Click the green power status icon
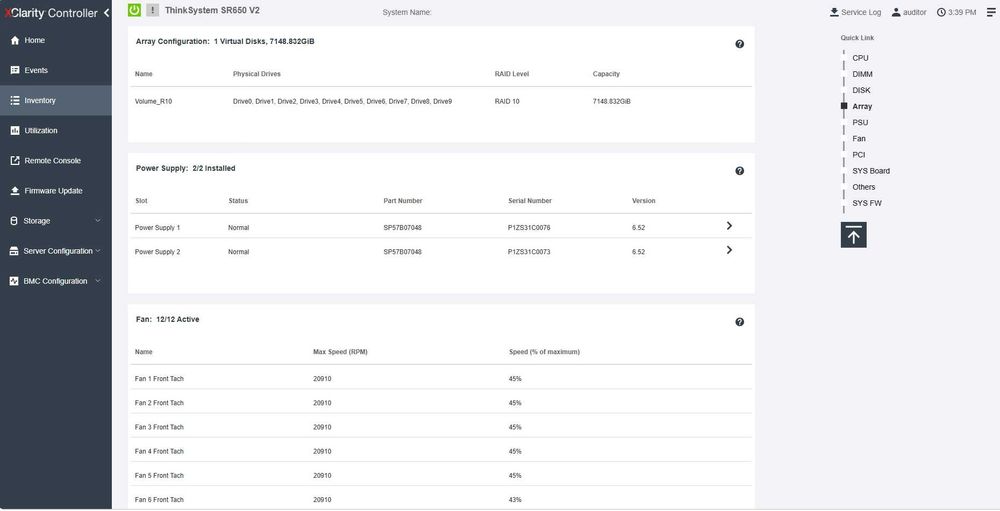The width and height of the screenshot is (1000, 511). (x=134, y=10)
